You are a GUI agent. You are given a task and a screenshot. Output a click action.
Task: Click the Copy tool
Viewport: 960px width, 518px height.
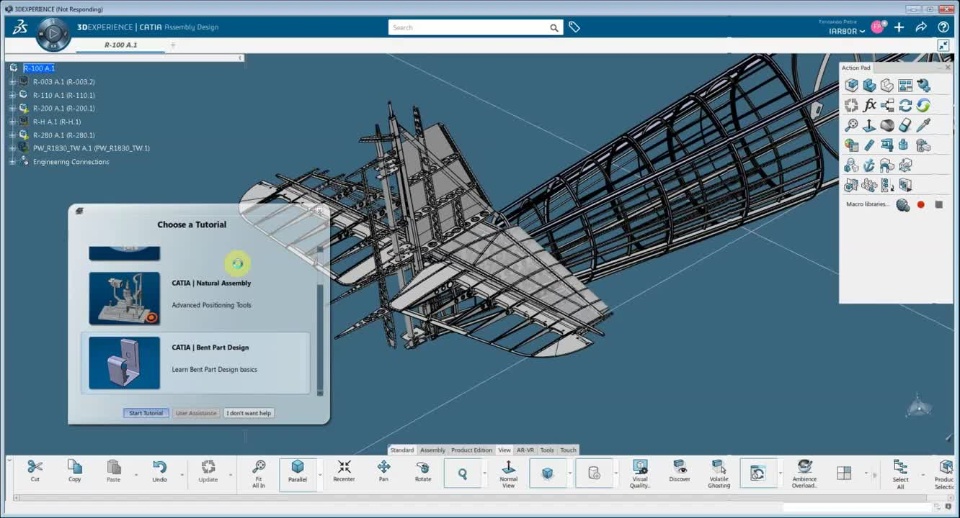pyautogui.click(x=74, y=470)
